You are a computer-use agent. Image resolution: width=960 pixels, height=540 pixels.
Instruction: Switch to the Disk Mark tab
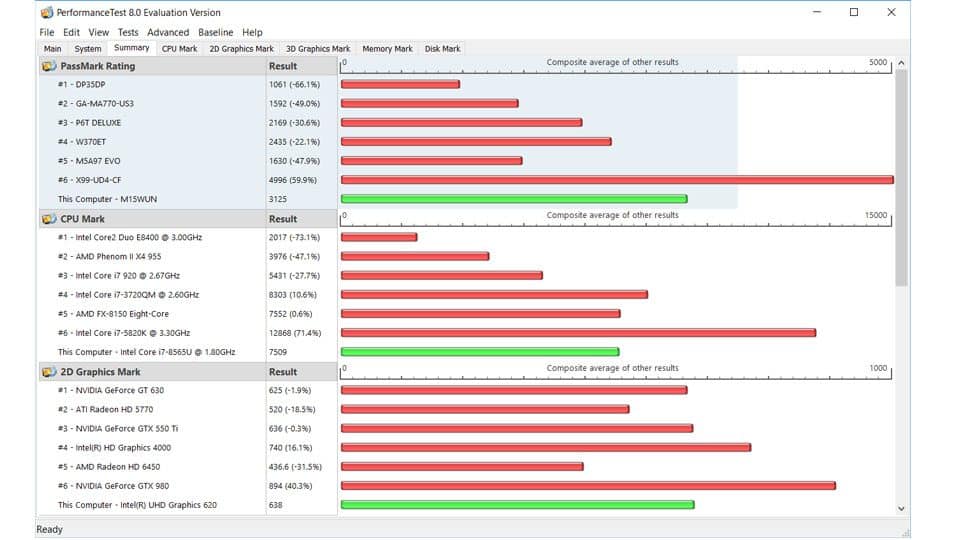[x=442, y=48]
